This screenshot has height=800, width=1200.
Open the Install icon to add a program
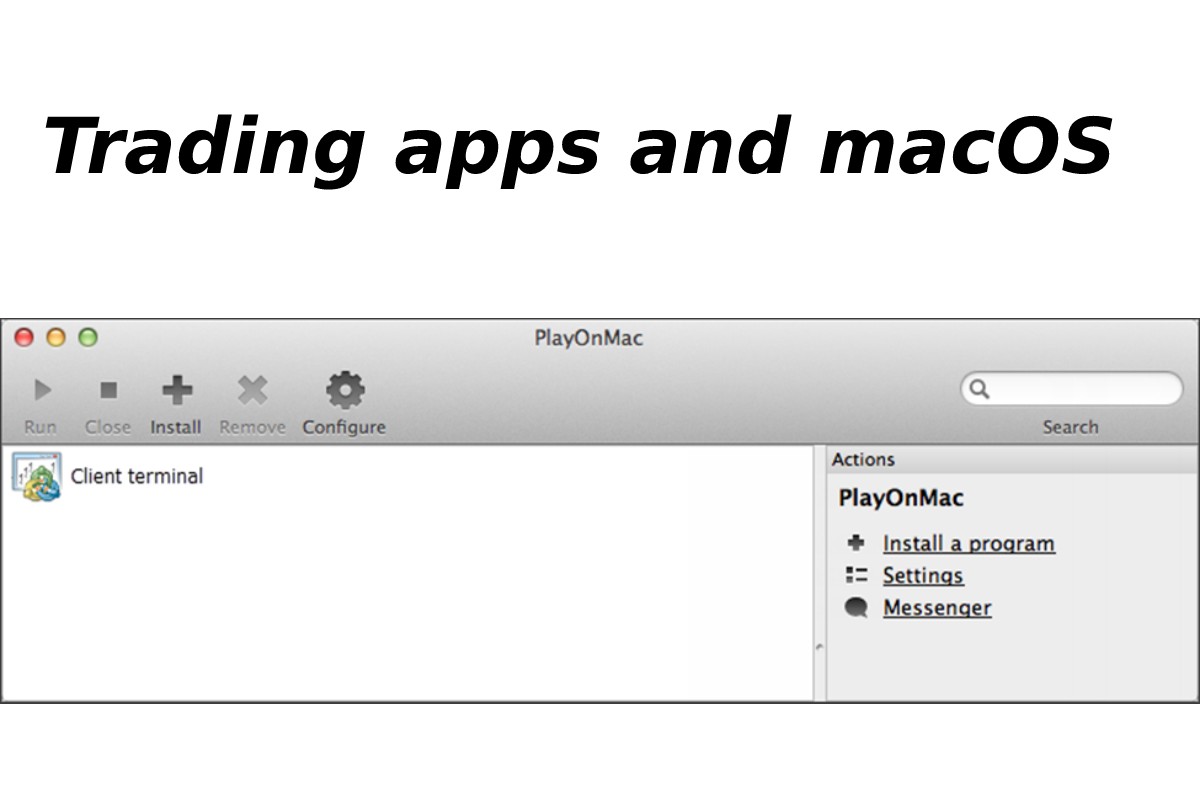(176, 388)
